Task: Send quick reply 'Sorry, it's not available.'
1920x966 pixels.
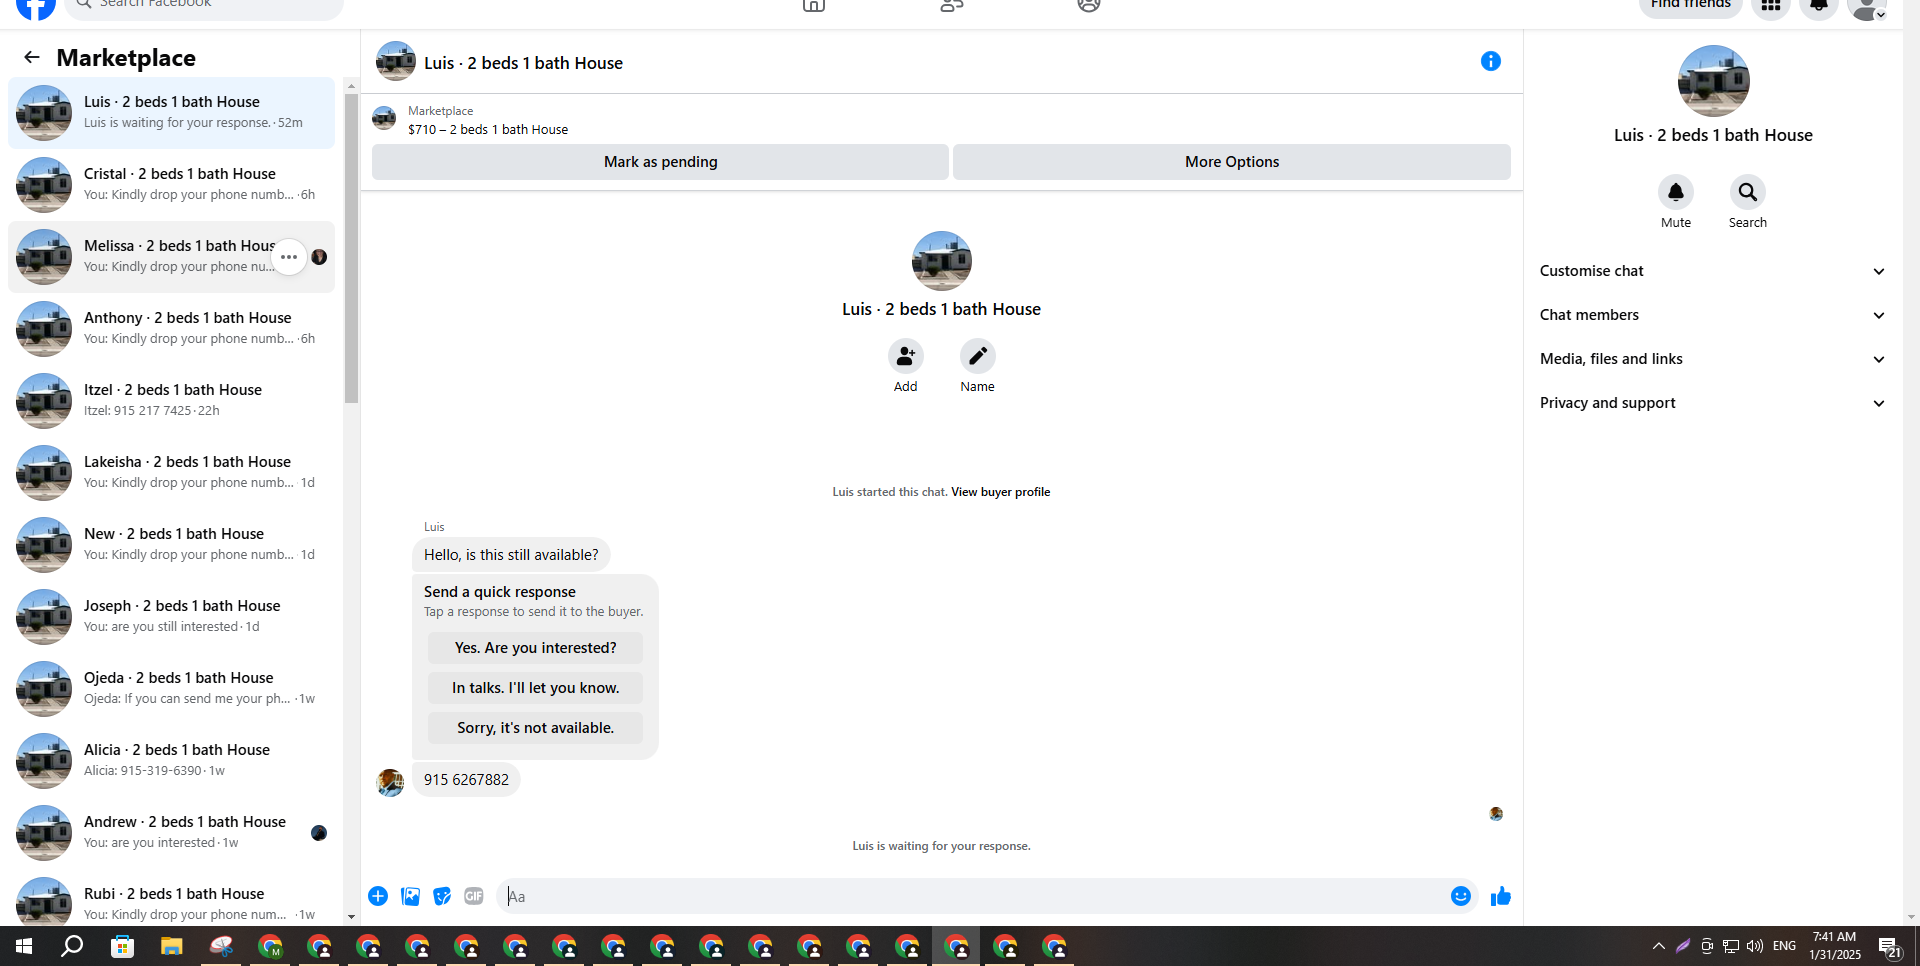Action: (535, 728)
